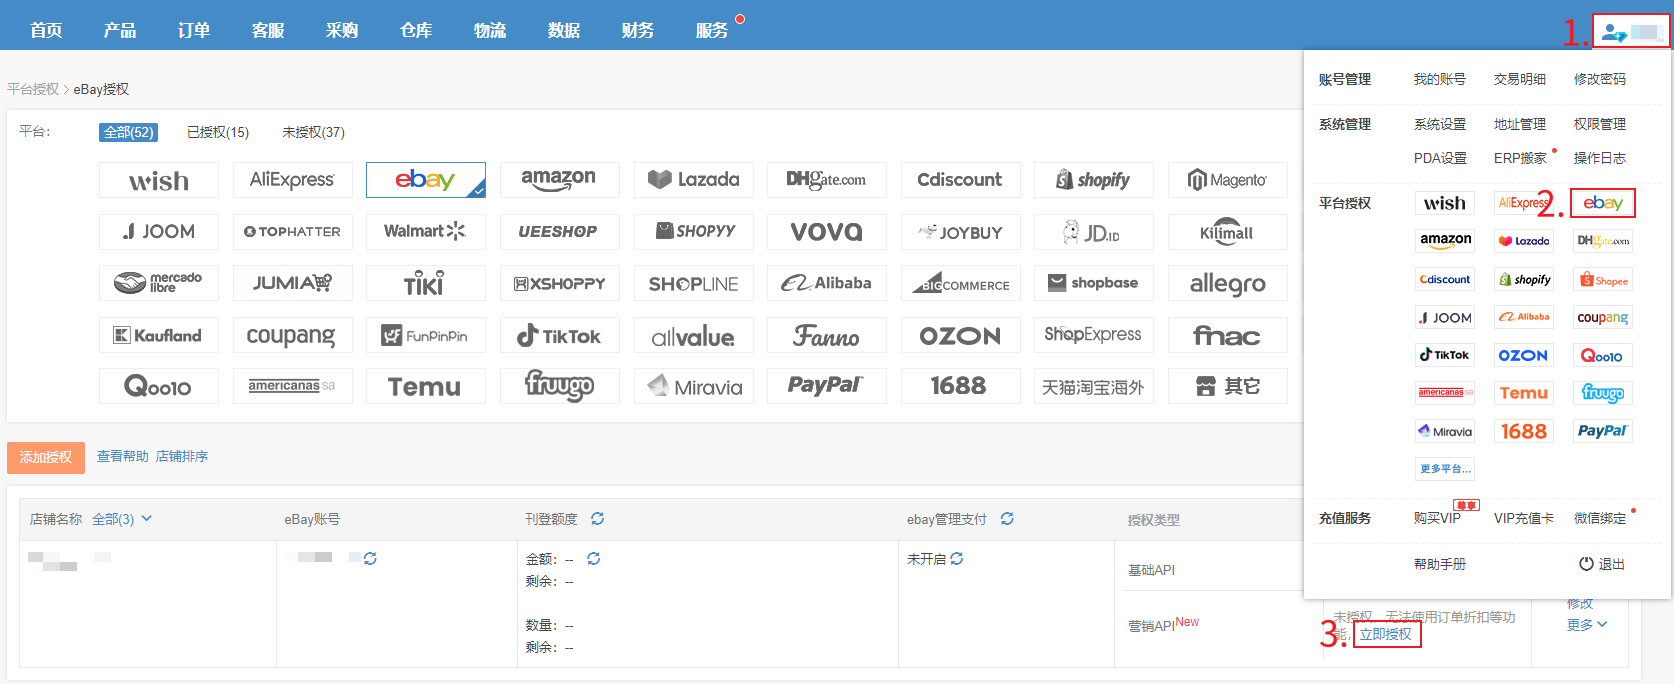Open the user account icon in the top bar
Image resolution: width=1674 pixels, height=684 pixels.
click(x=1614, y=33)
